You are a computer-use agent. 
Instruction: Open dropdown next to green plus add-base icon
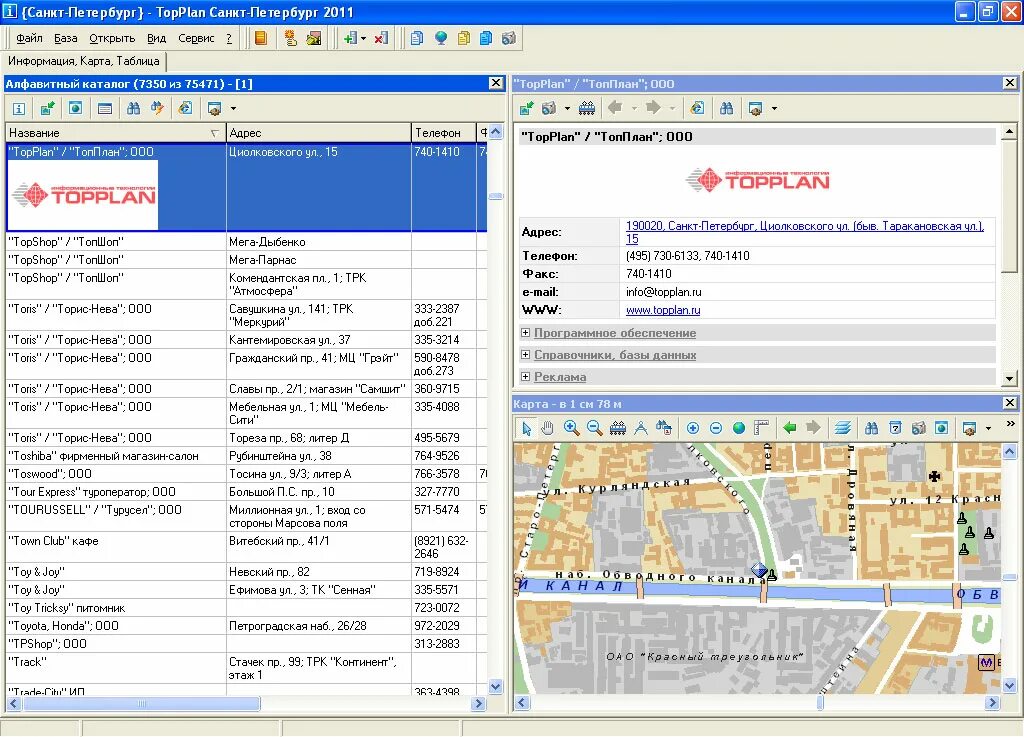[363, 39]
